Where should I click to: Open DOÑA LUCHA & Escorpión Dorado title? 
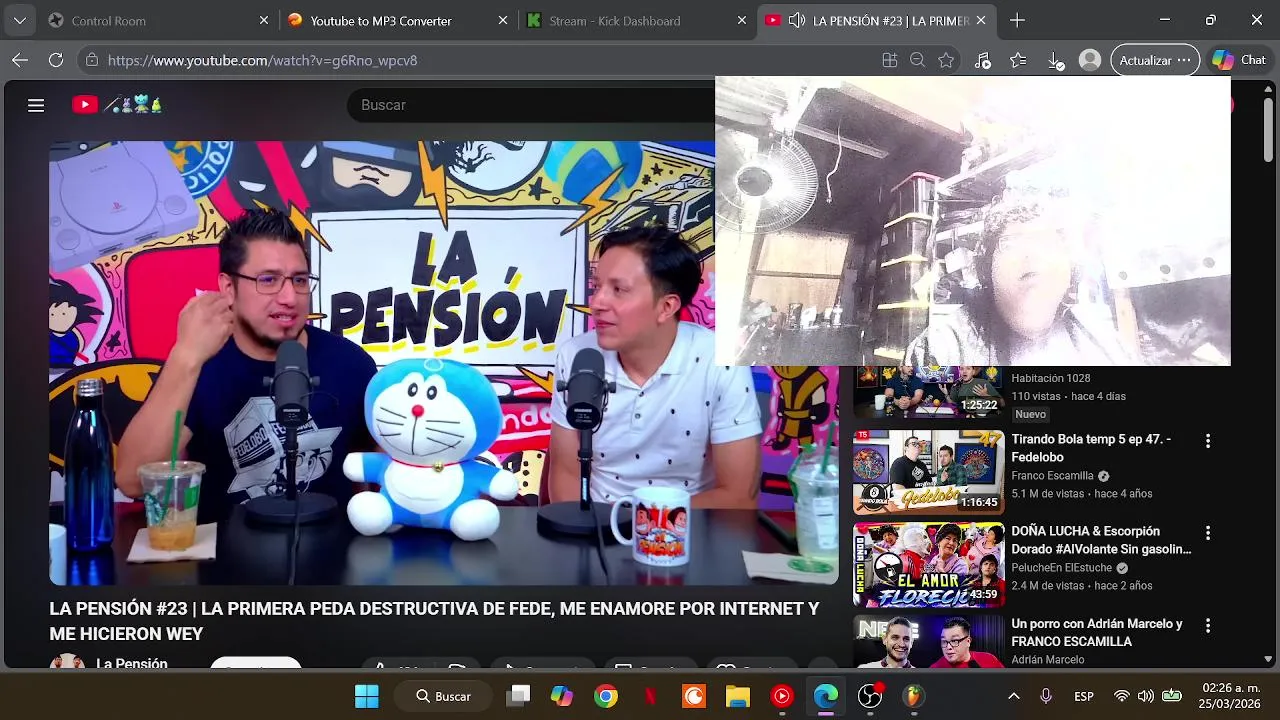(1101, 540)
